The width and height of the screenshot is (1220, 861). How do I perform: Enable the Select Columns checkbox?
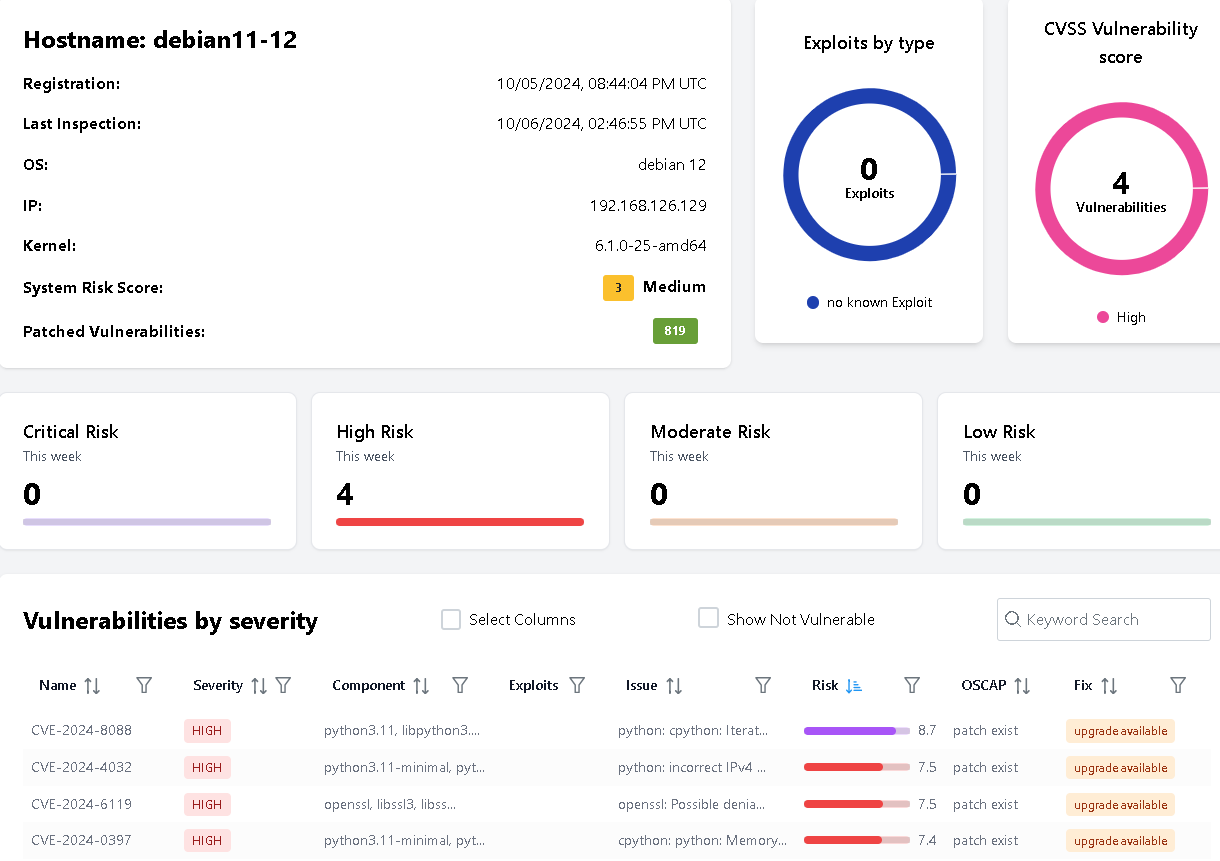pyautogui.click(x=450, y=619)
